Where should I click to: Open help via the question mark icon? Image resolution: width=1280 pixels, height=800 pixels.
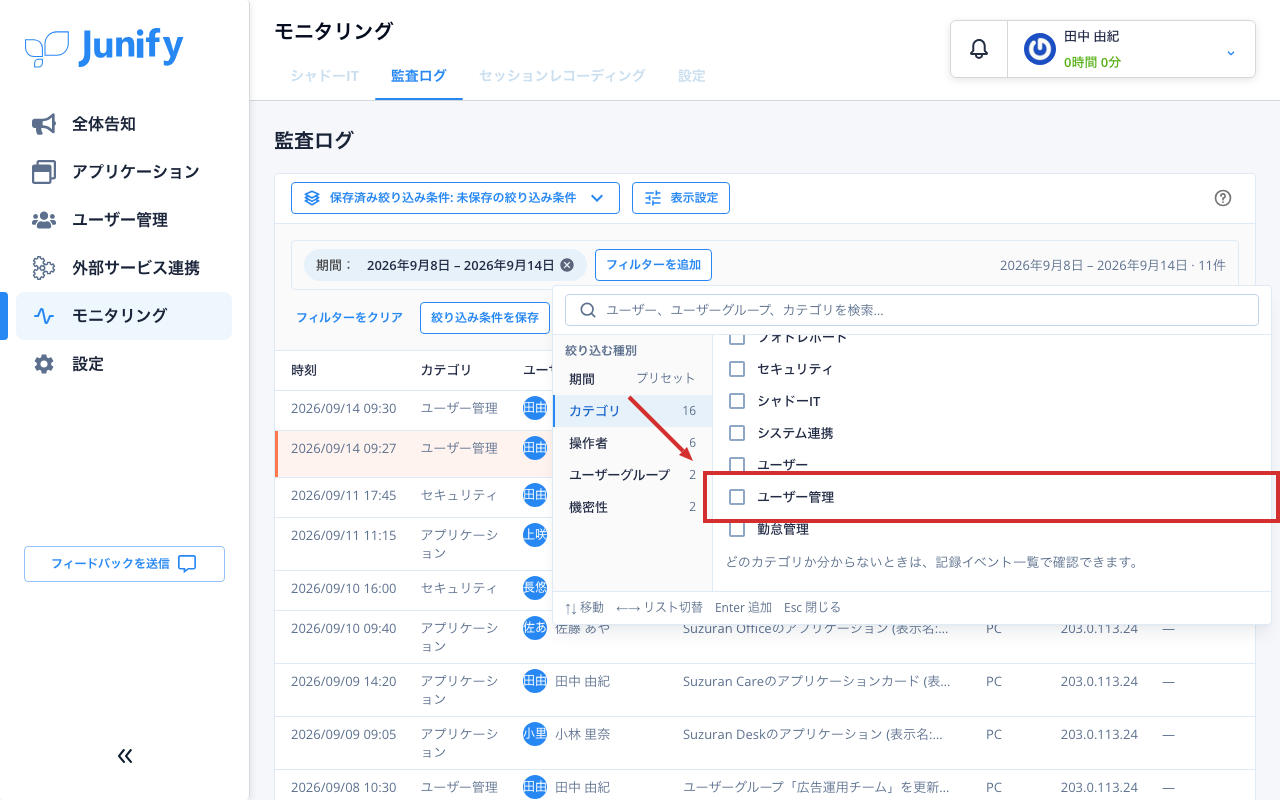tap(1222, 198)
